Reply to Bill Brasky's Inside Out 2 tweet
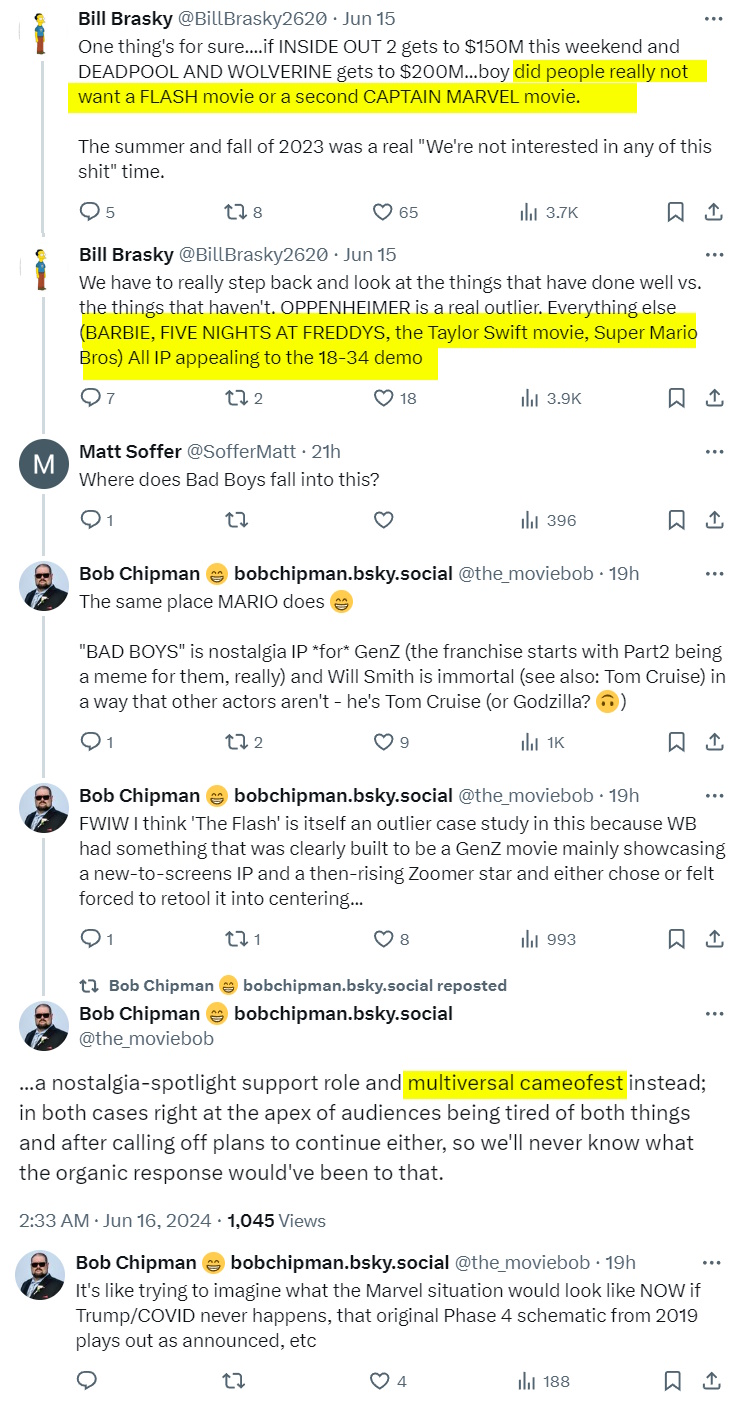The width and height of the screenshot is (739, 1402). tap(90, 212)
